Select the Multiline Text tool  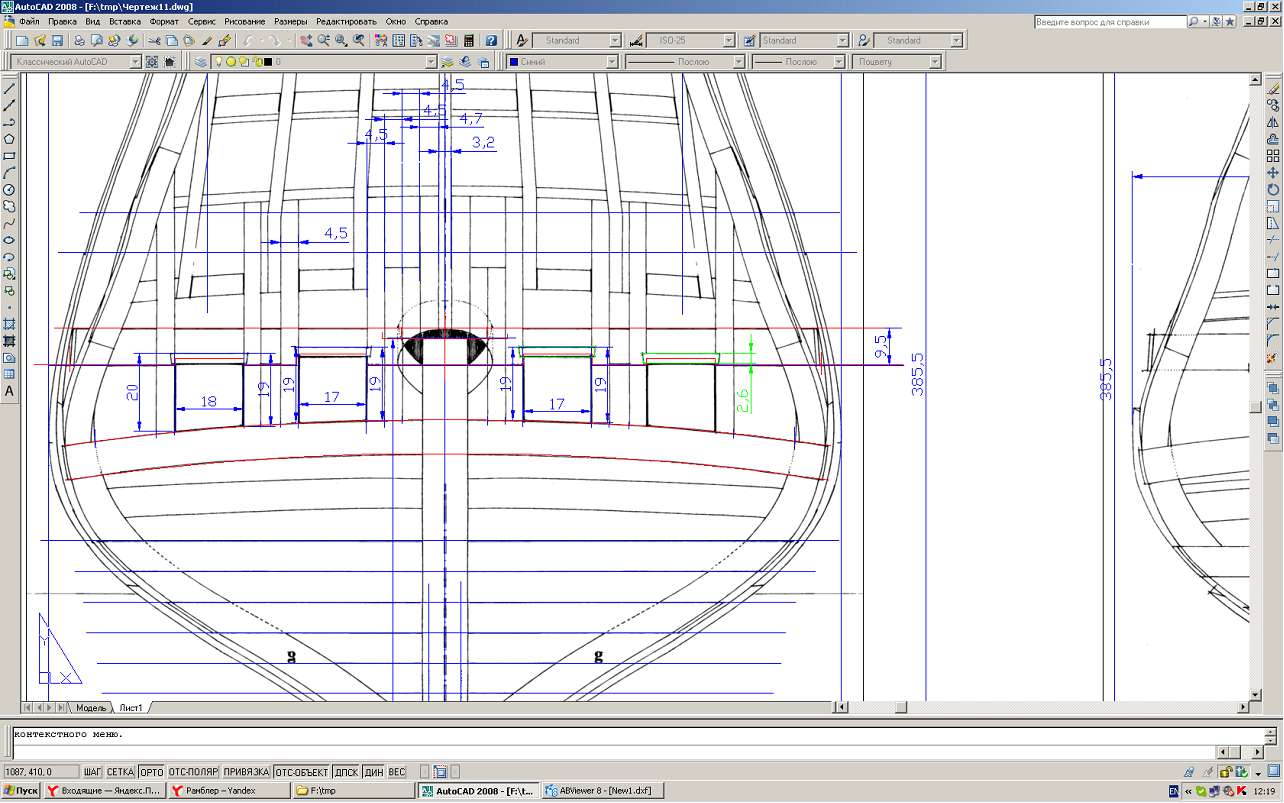coord(9,391)
